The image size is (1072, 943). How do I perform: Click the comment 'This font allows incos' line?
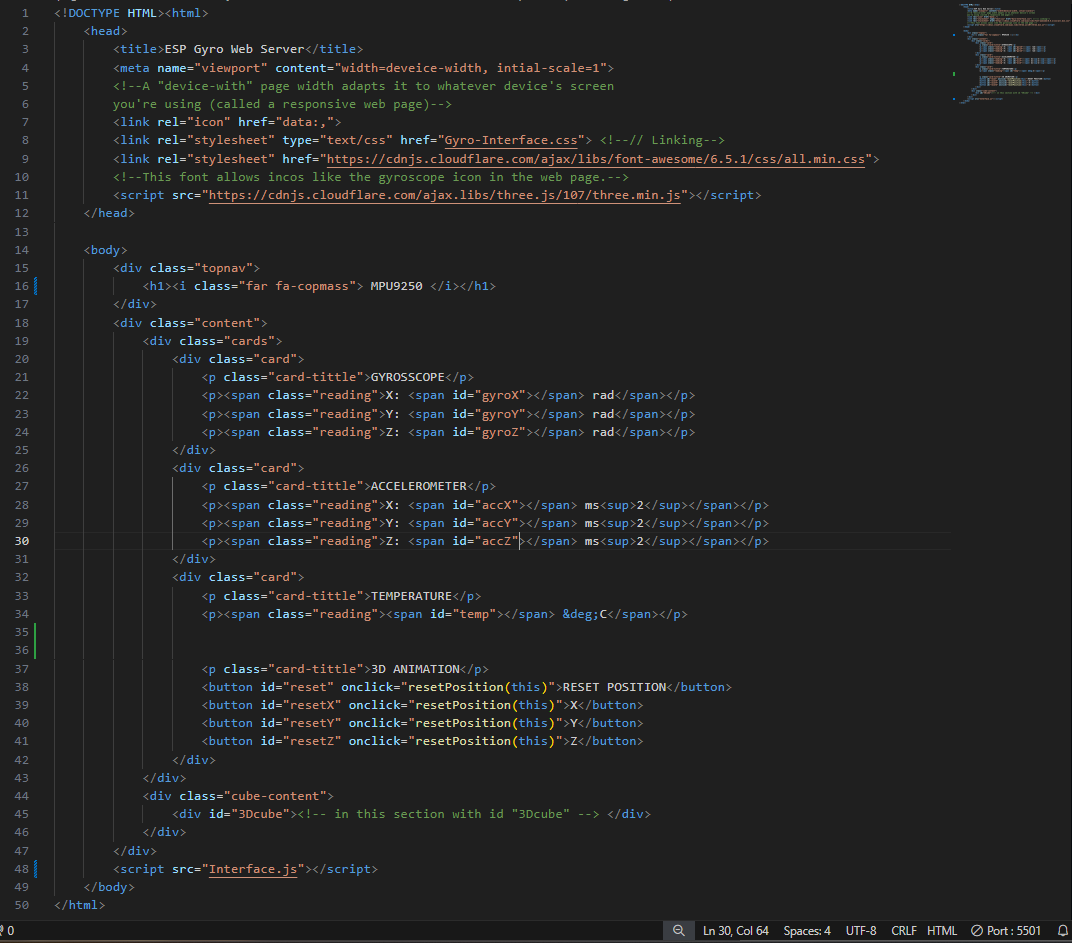[x=371, y=177]
